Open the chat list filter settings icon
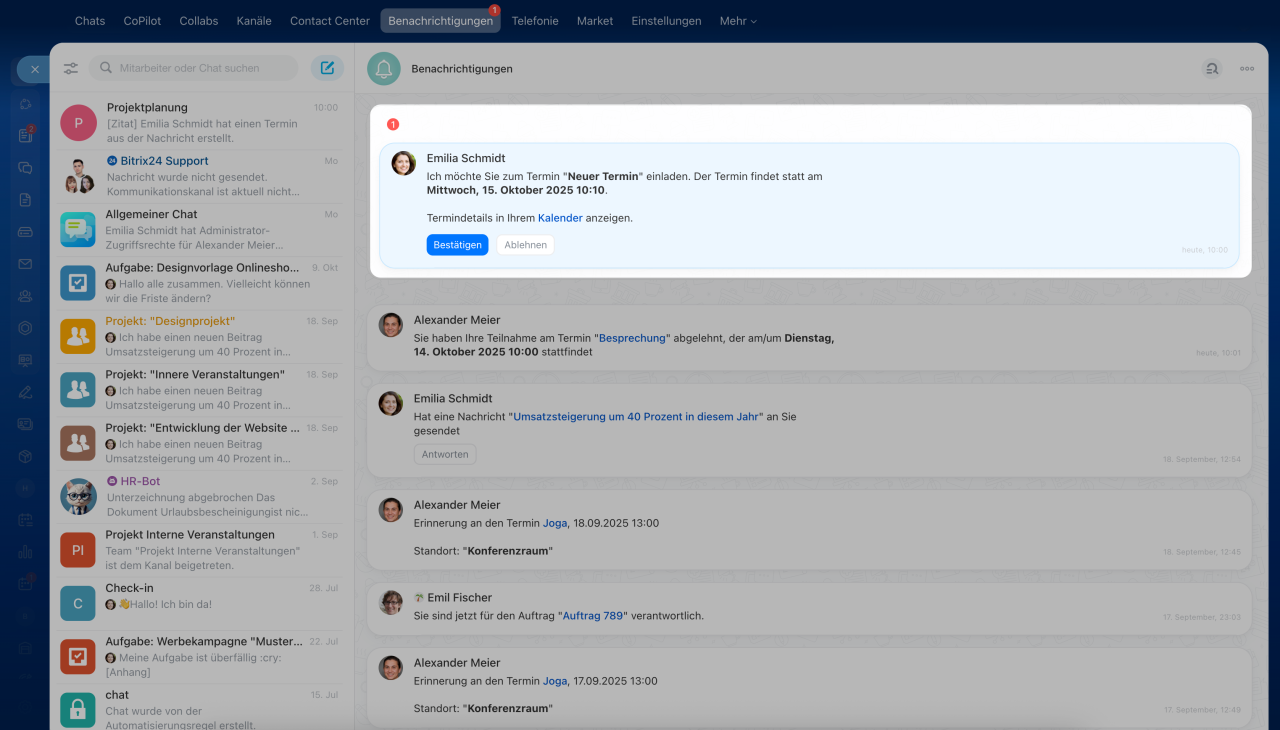1280x730 pixels. pos(71,68)
